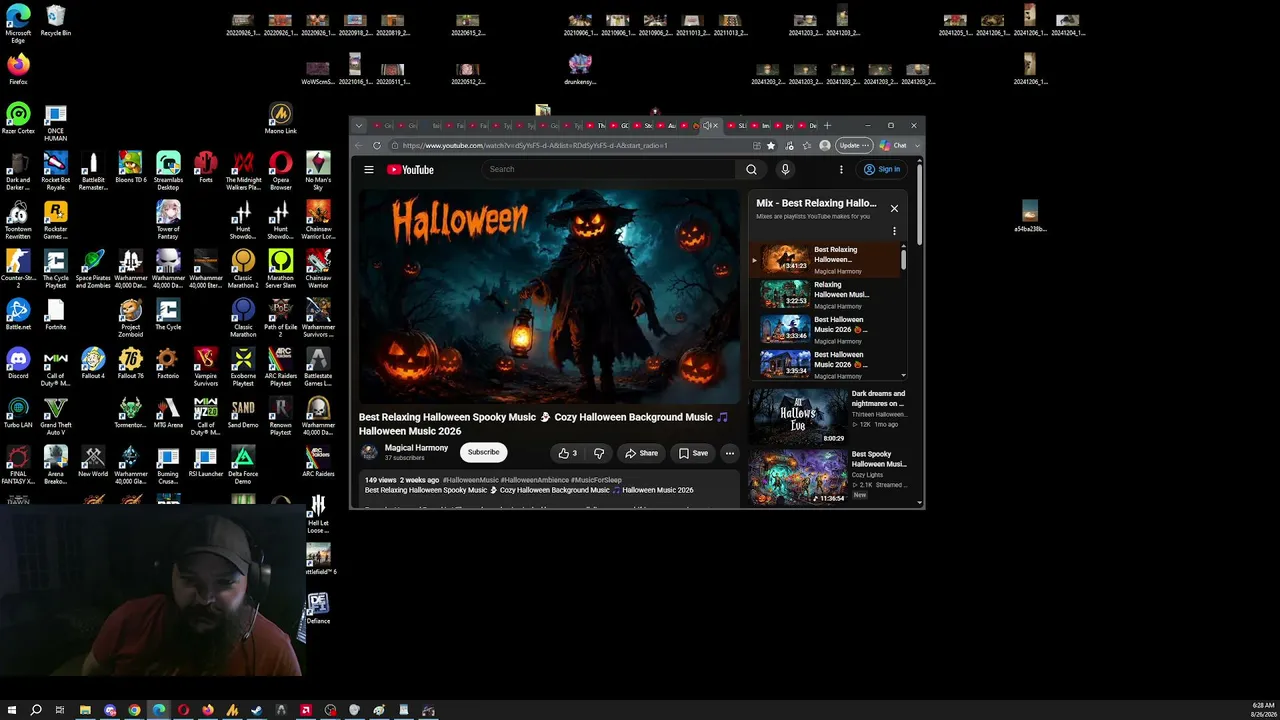This screenshot has width=1280, height=720.
Task: Open the Windows Start menu
Action: point(12,710)
